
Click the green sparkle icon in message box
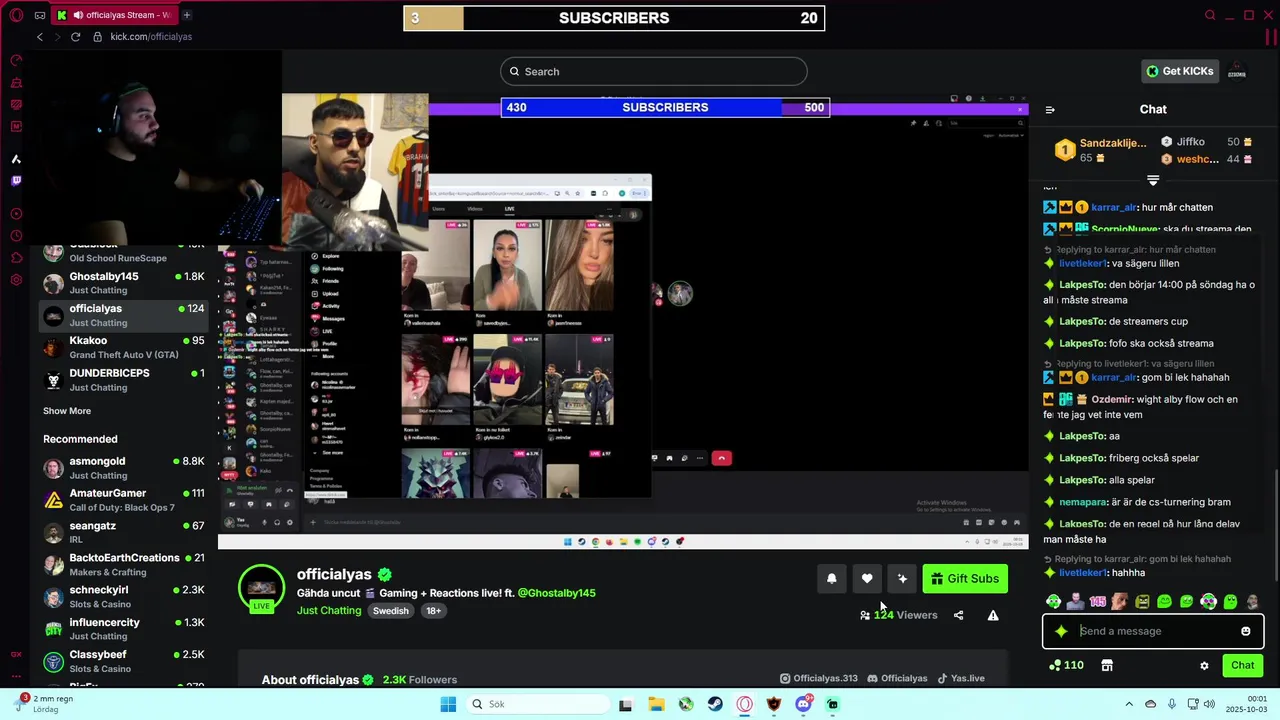click(x=1061, y=631)
